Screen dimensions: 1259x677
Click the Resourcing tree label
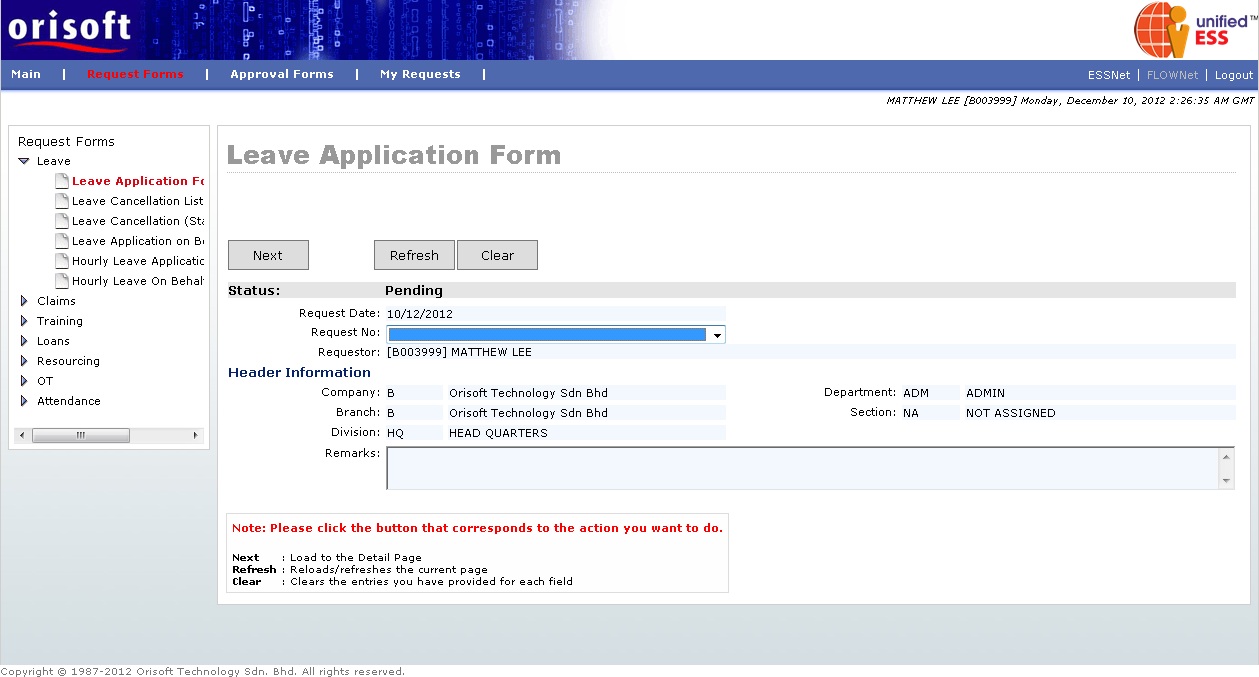68,361
